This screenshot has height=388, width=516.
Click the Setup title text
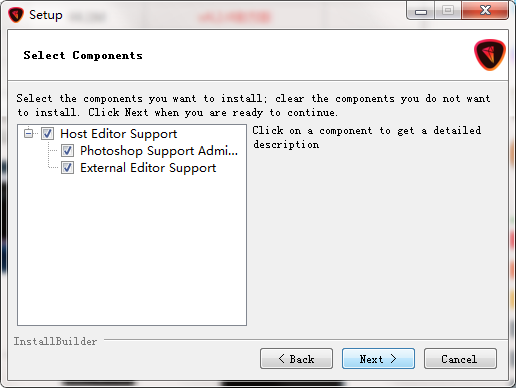click(x=46, y=15)
